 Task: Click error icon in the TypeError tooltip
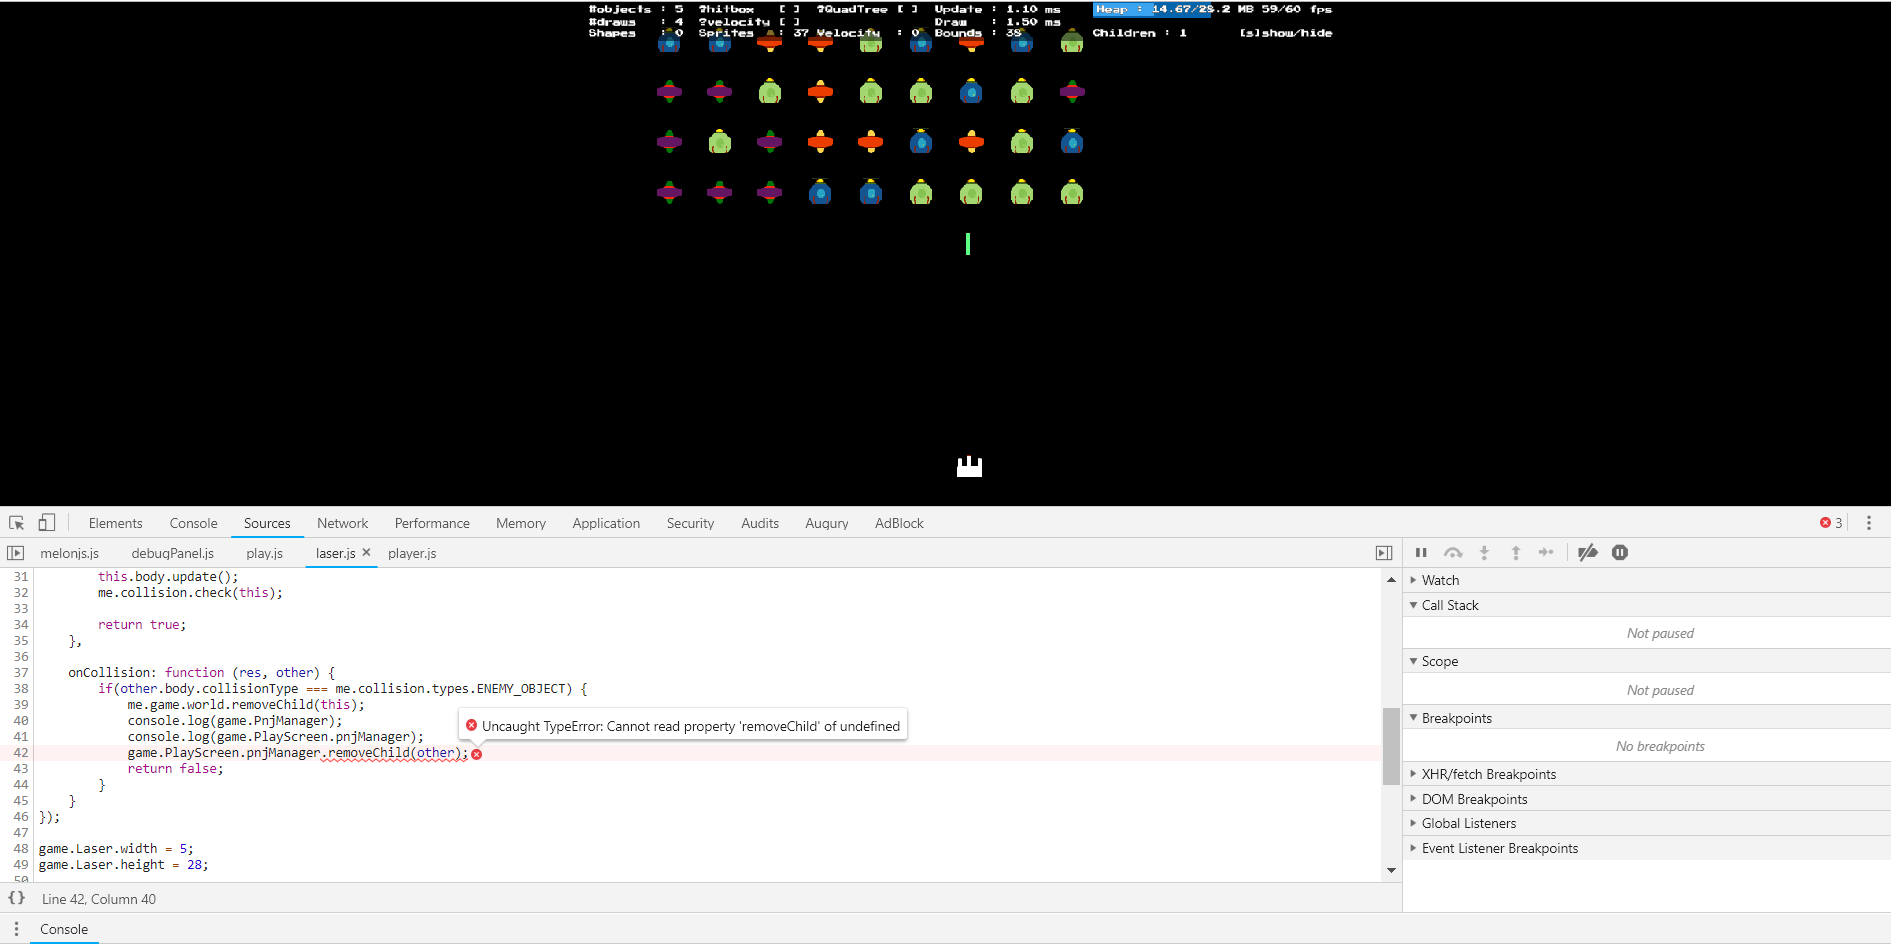click(x=471, y=725)
